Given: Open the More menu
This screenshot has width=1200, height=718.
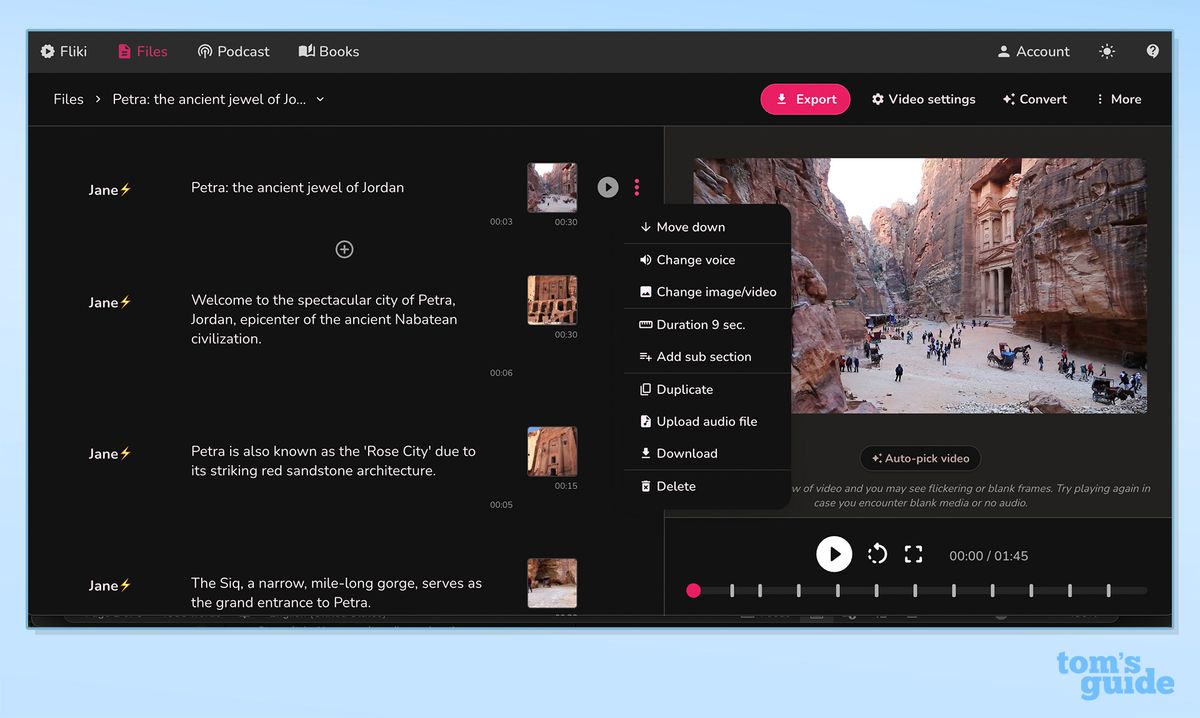Looking at the screenshot, I should point(1118,99).
